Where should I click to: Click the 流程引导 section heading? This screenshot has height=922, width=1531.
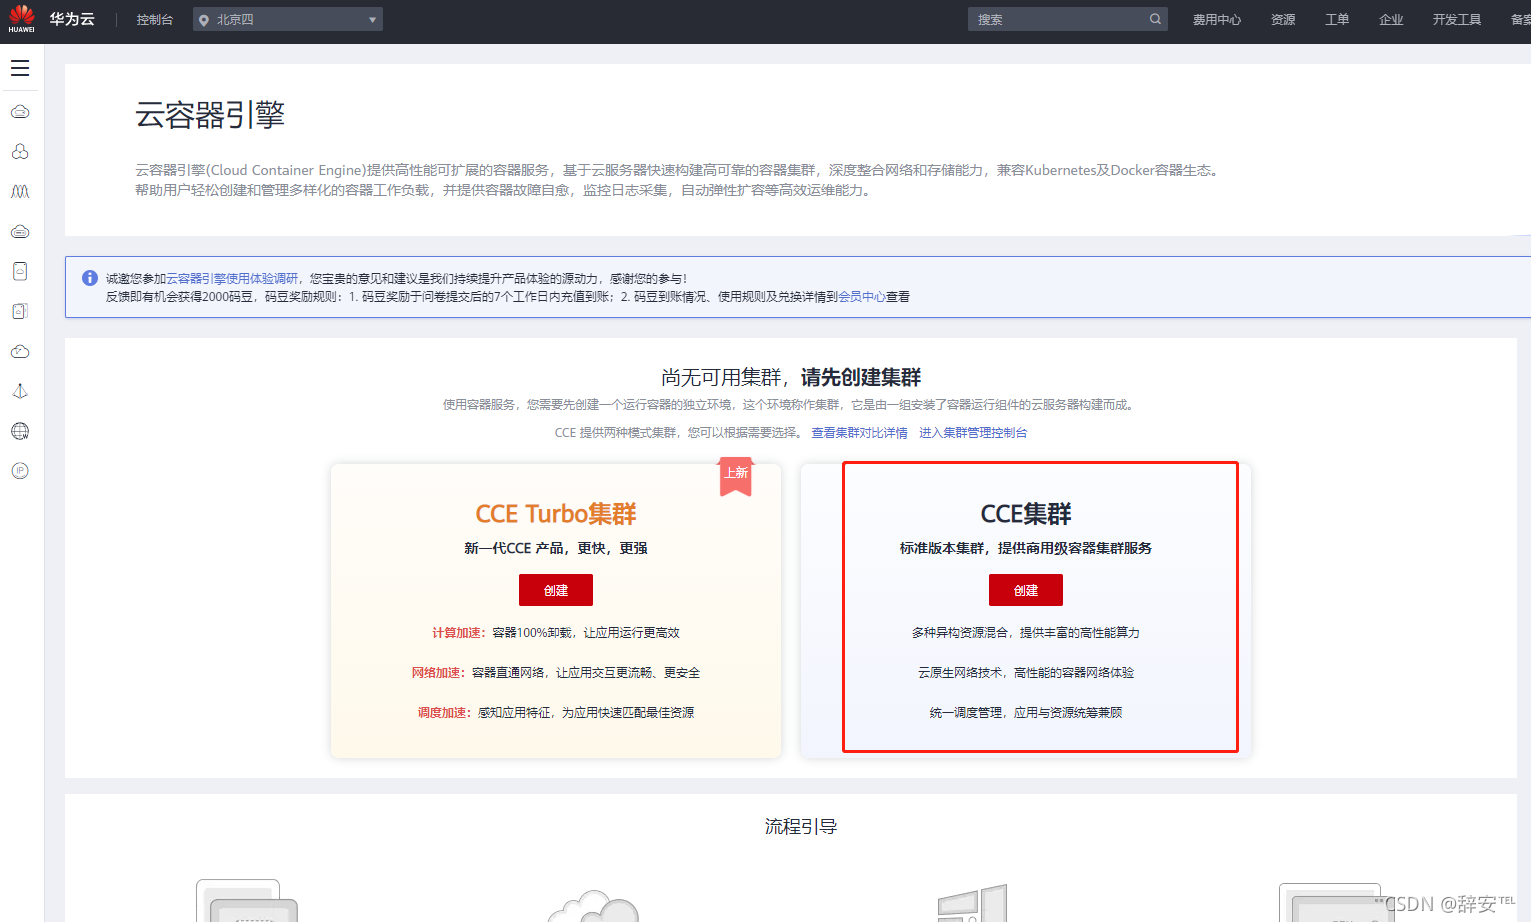[x=801, y=826]
